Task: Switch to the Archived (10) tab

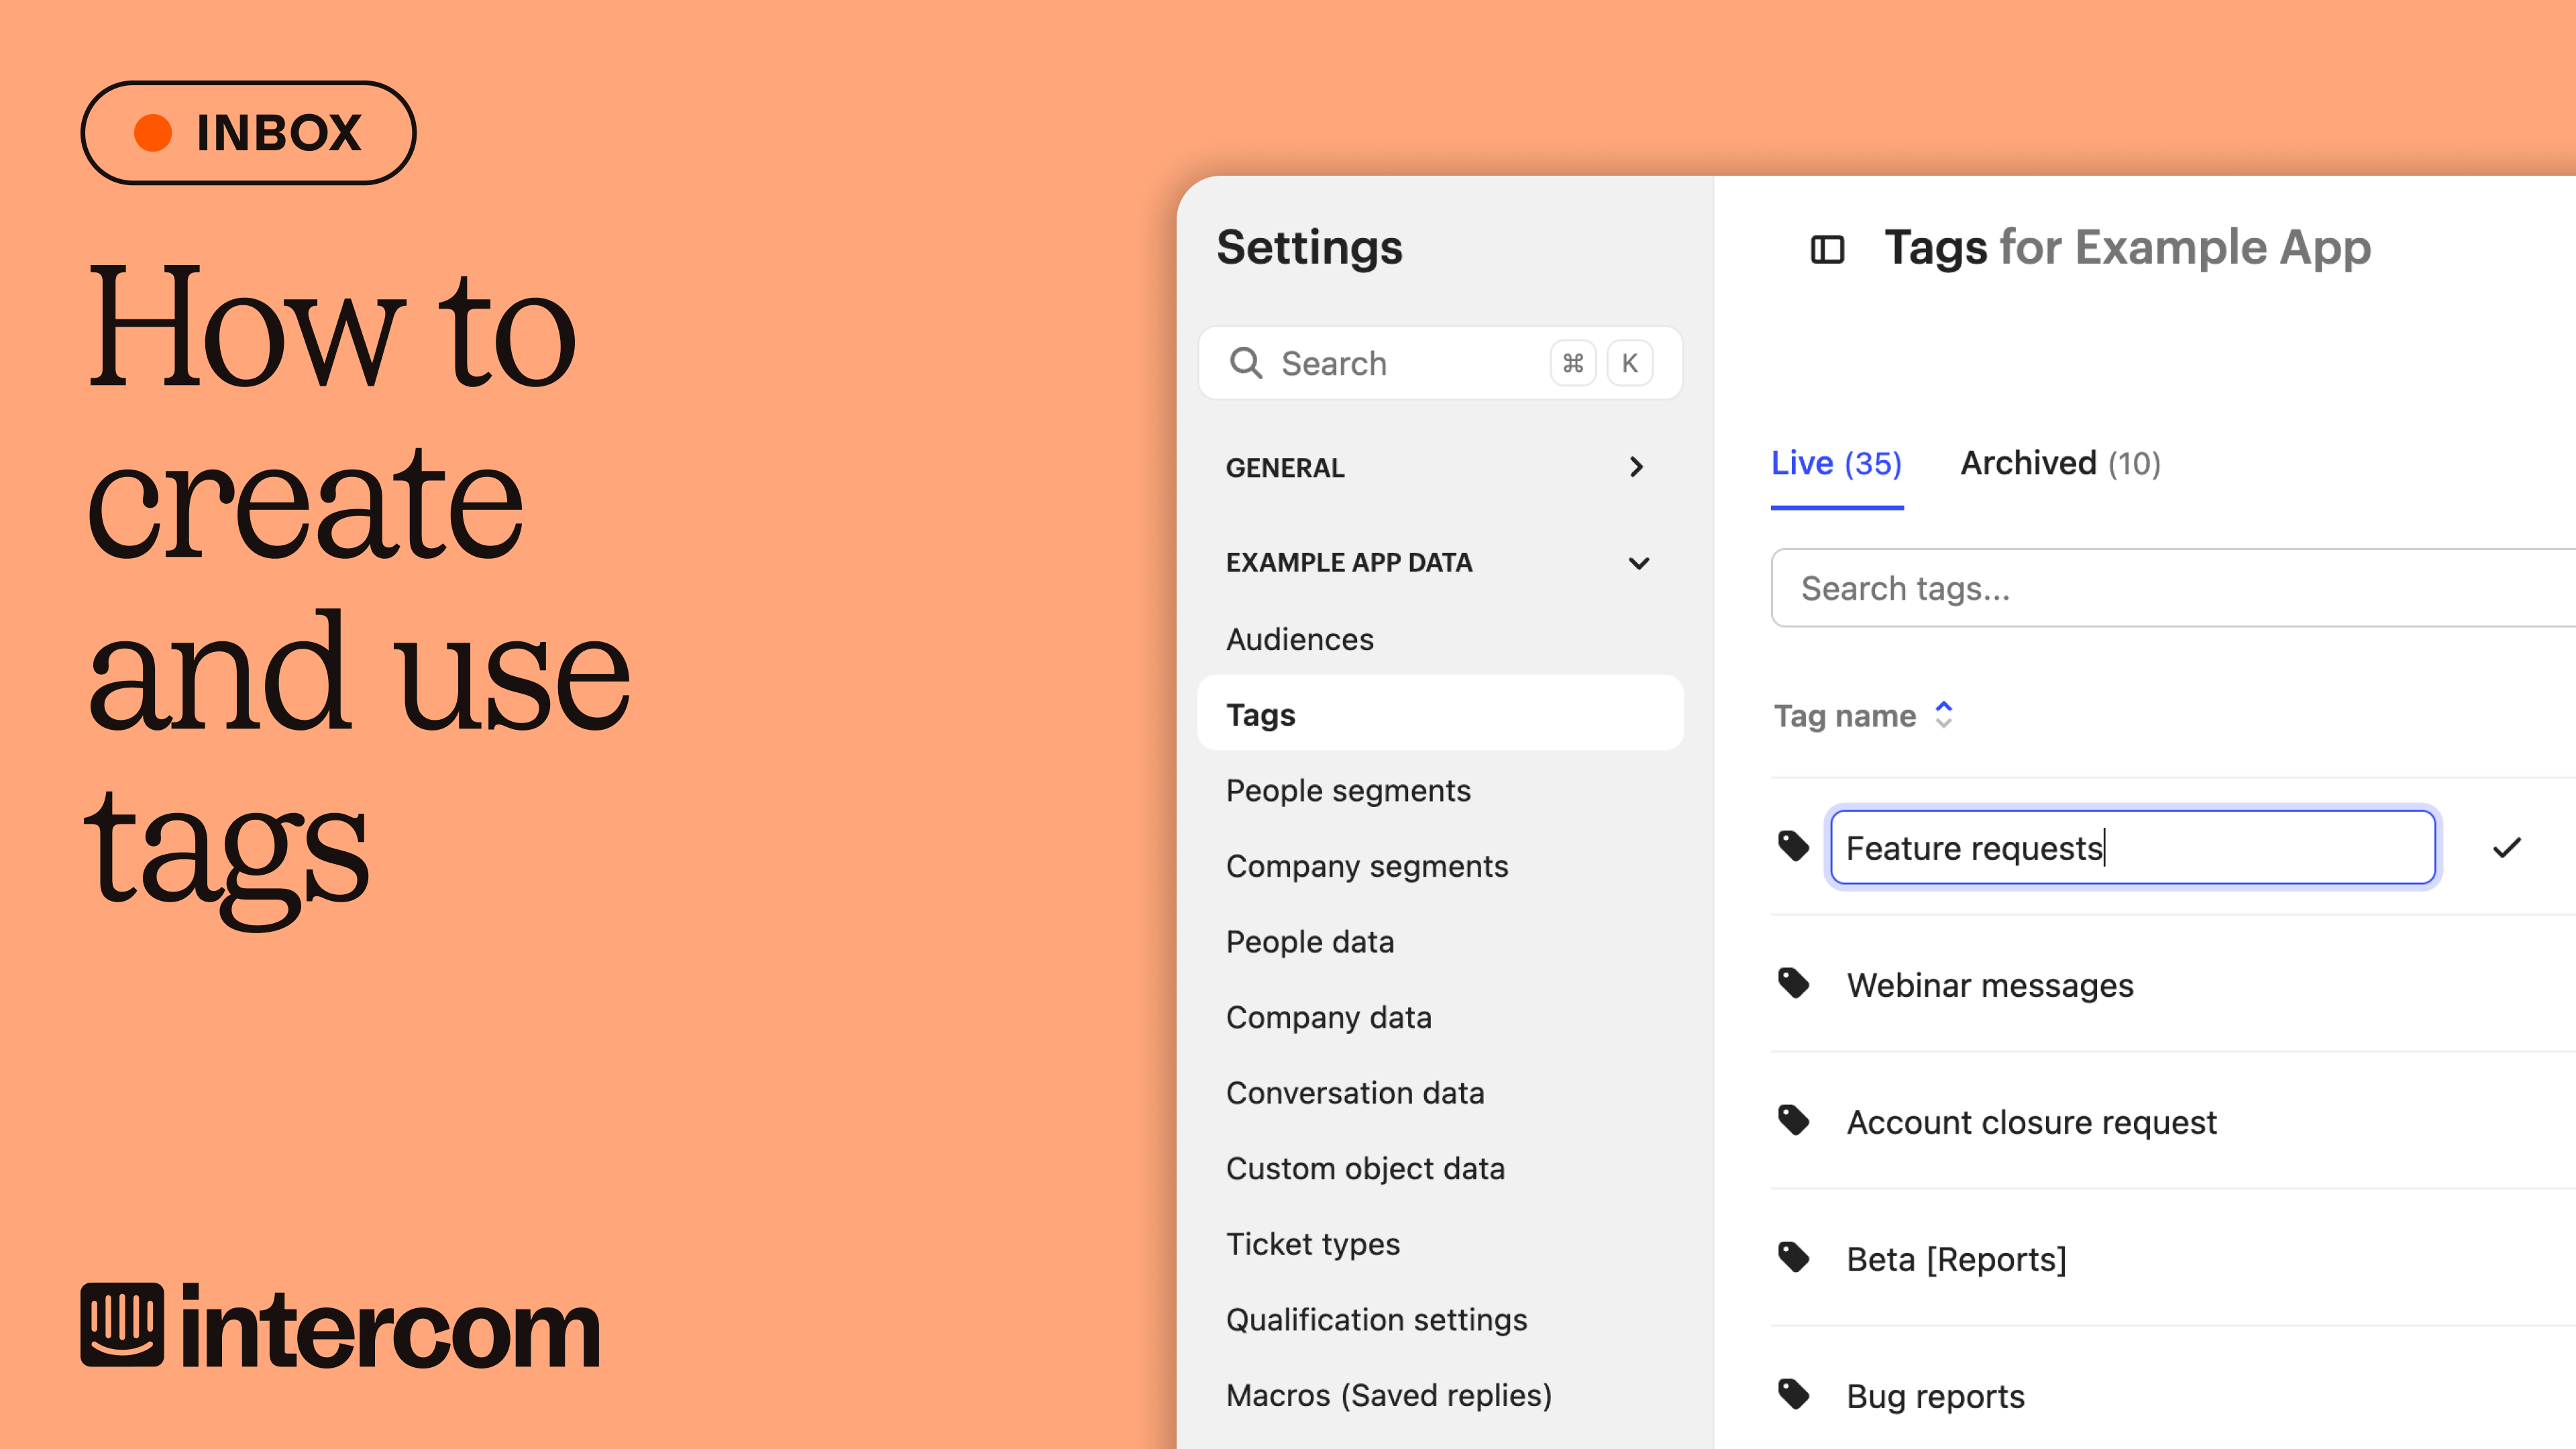Action: 2059,462
